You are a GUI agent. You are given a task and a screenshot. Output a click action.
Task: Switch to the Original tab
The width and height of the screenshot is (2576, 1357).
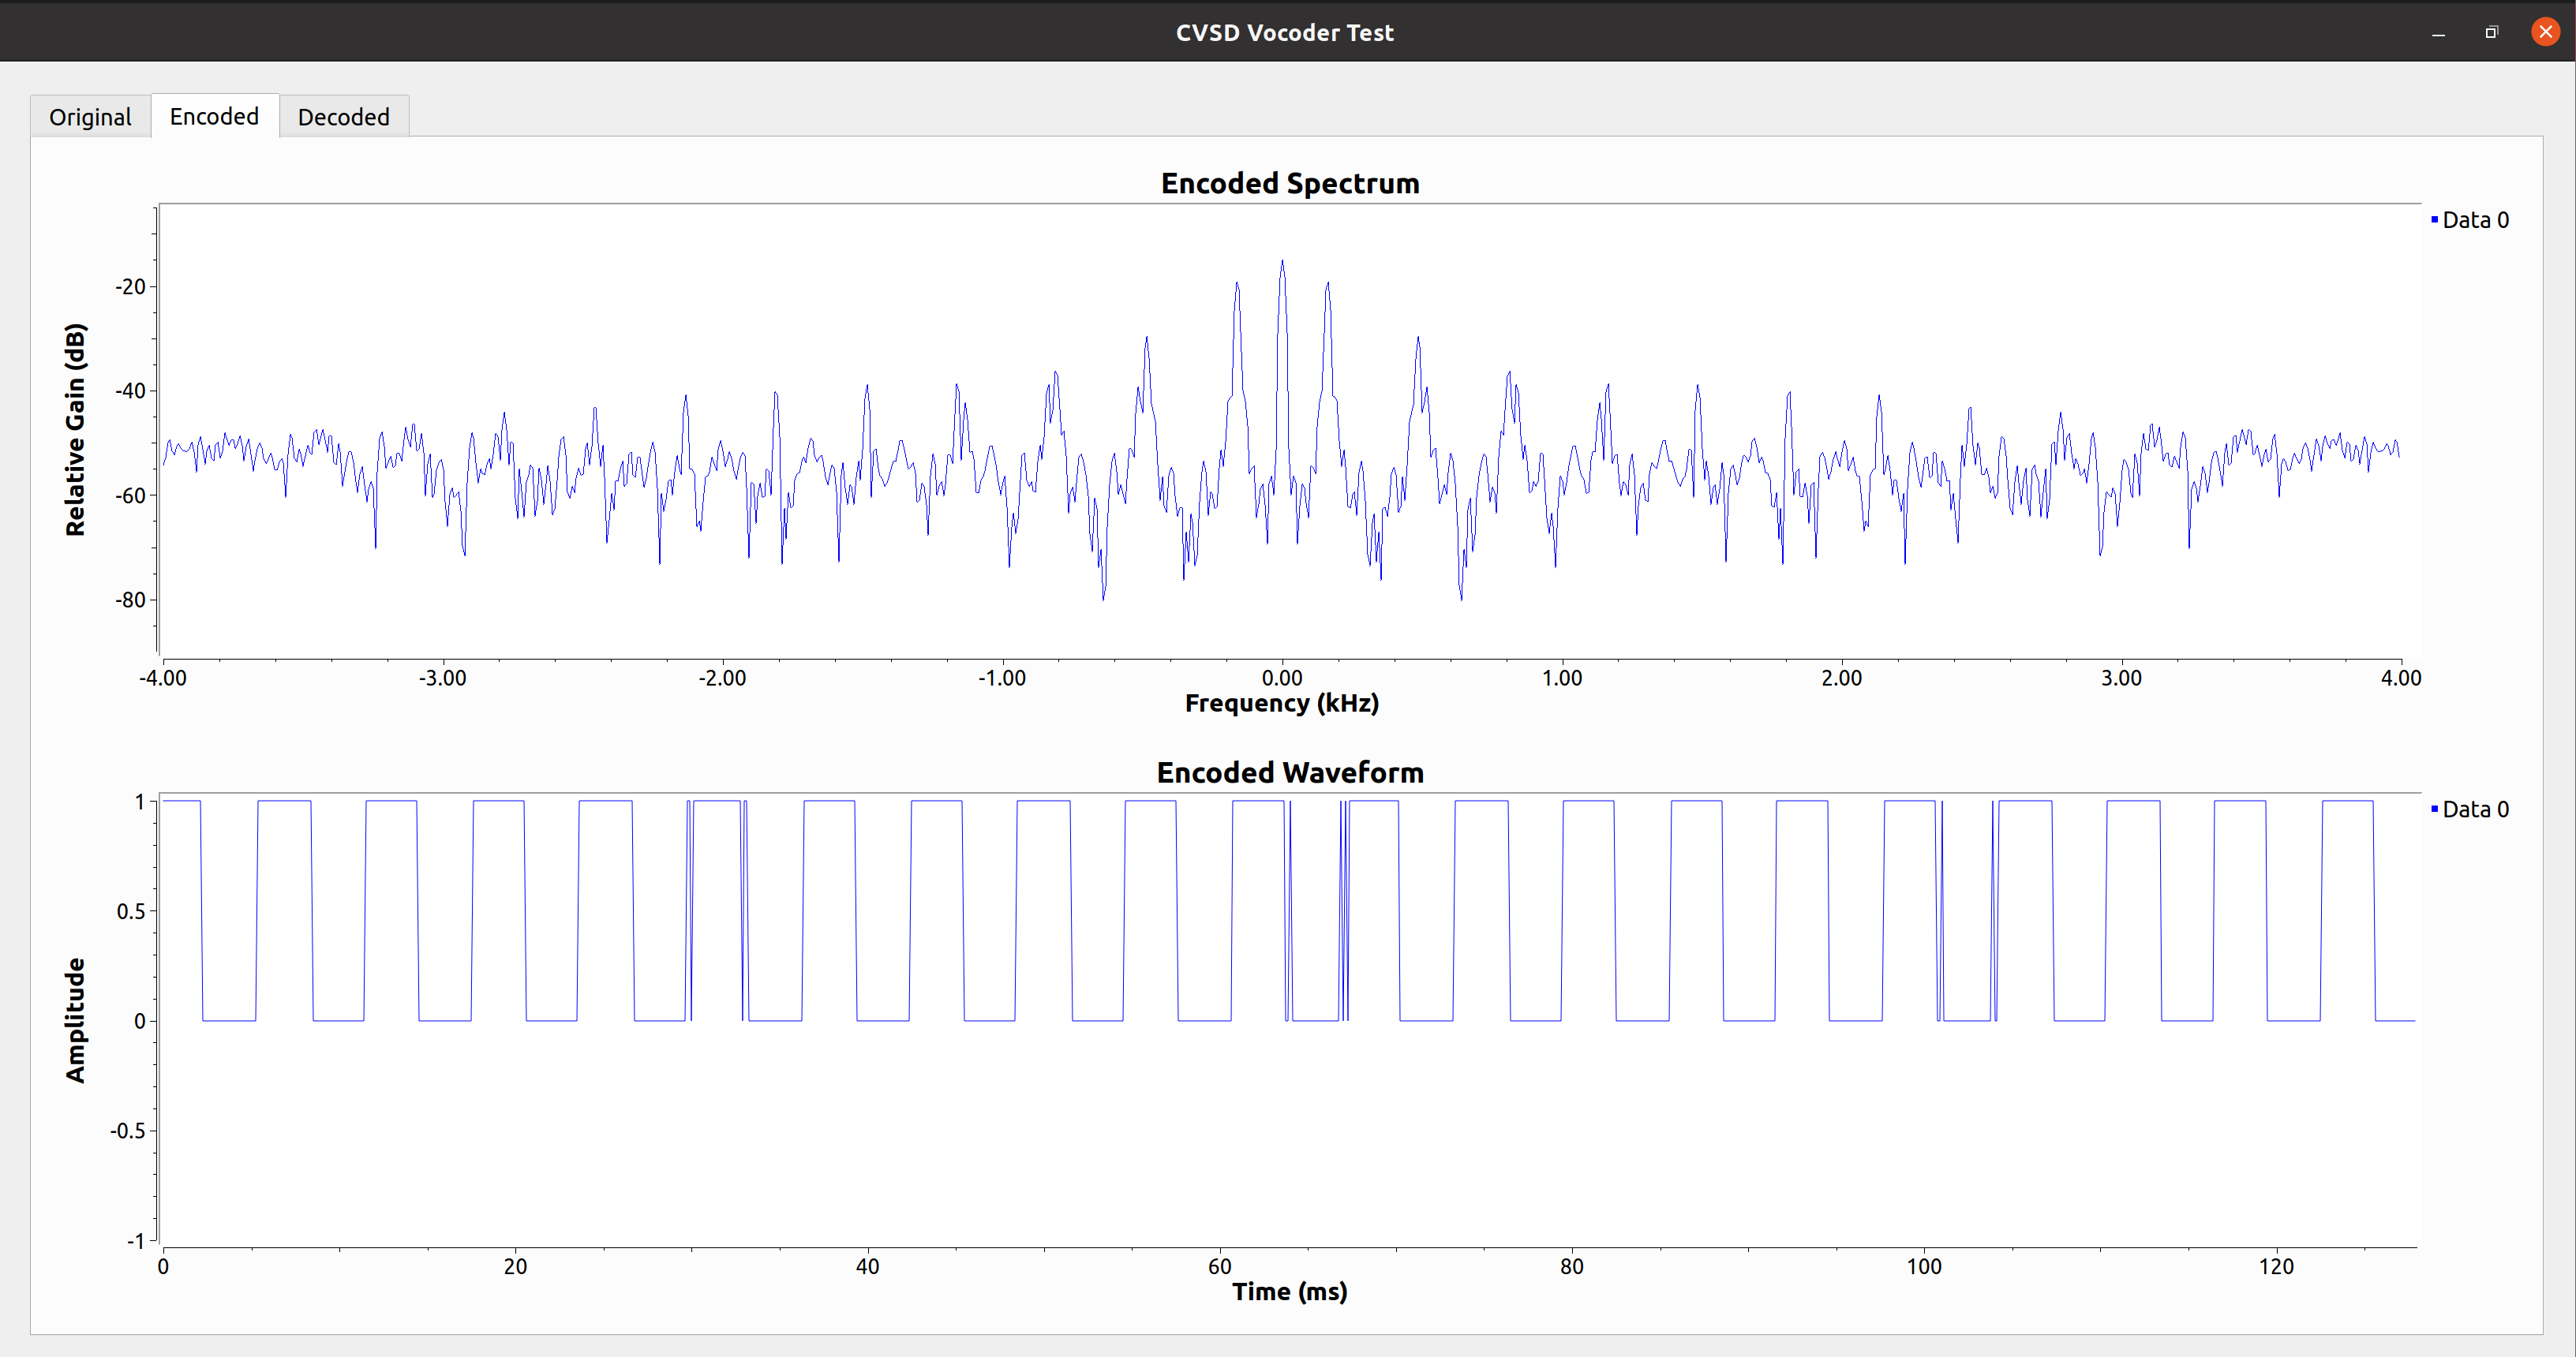coord(90,117)
